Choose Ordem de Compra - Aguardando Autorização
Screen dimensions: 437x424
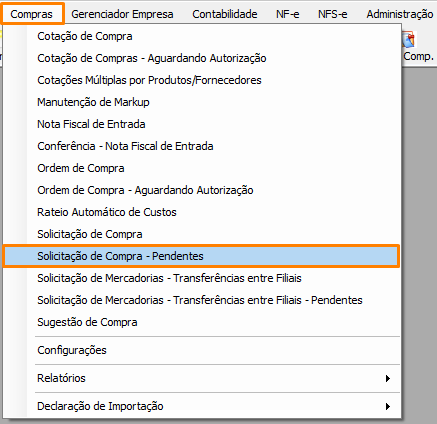click(201, 190)
